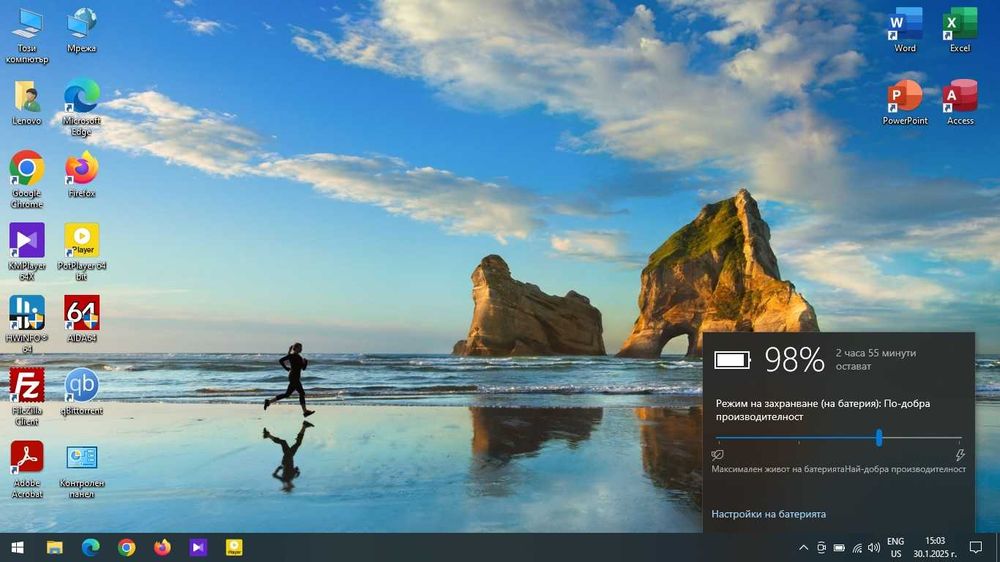The width and height of the screenshot is (1000, 562).
Task: Select the qBittorrent desktop icon
Action: click(x=81, y=385)
